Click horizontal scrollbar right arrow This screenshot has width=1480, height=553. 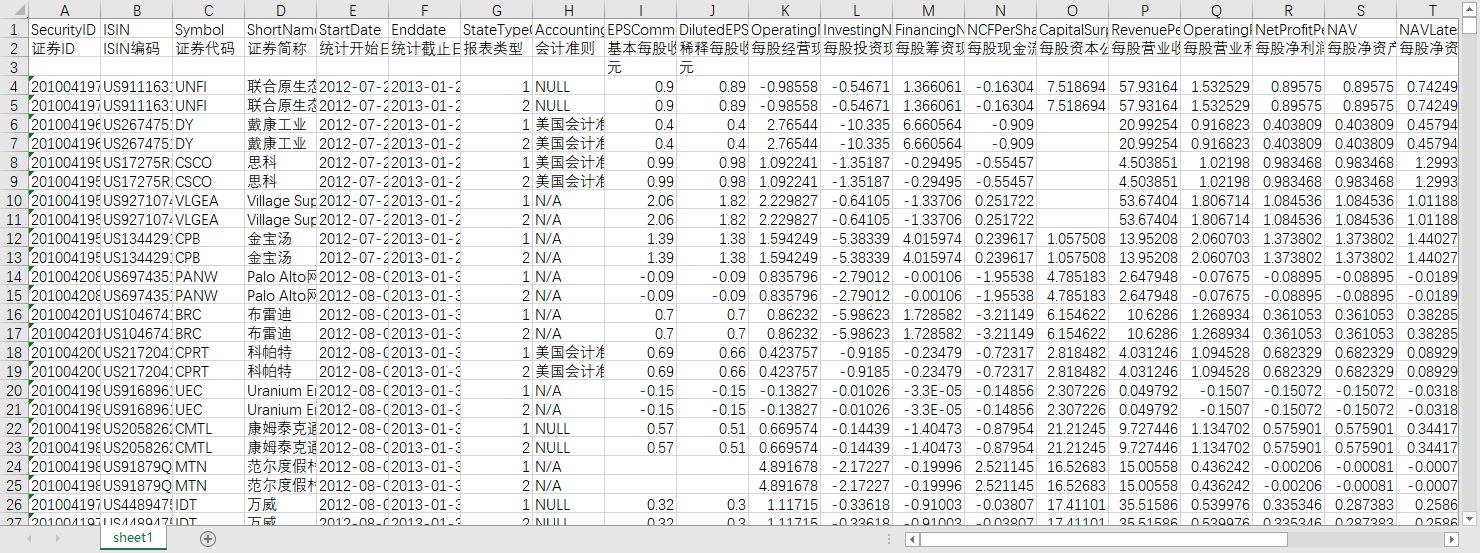pyautogui.click(x=1453, y=539)
